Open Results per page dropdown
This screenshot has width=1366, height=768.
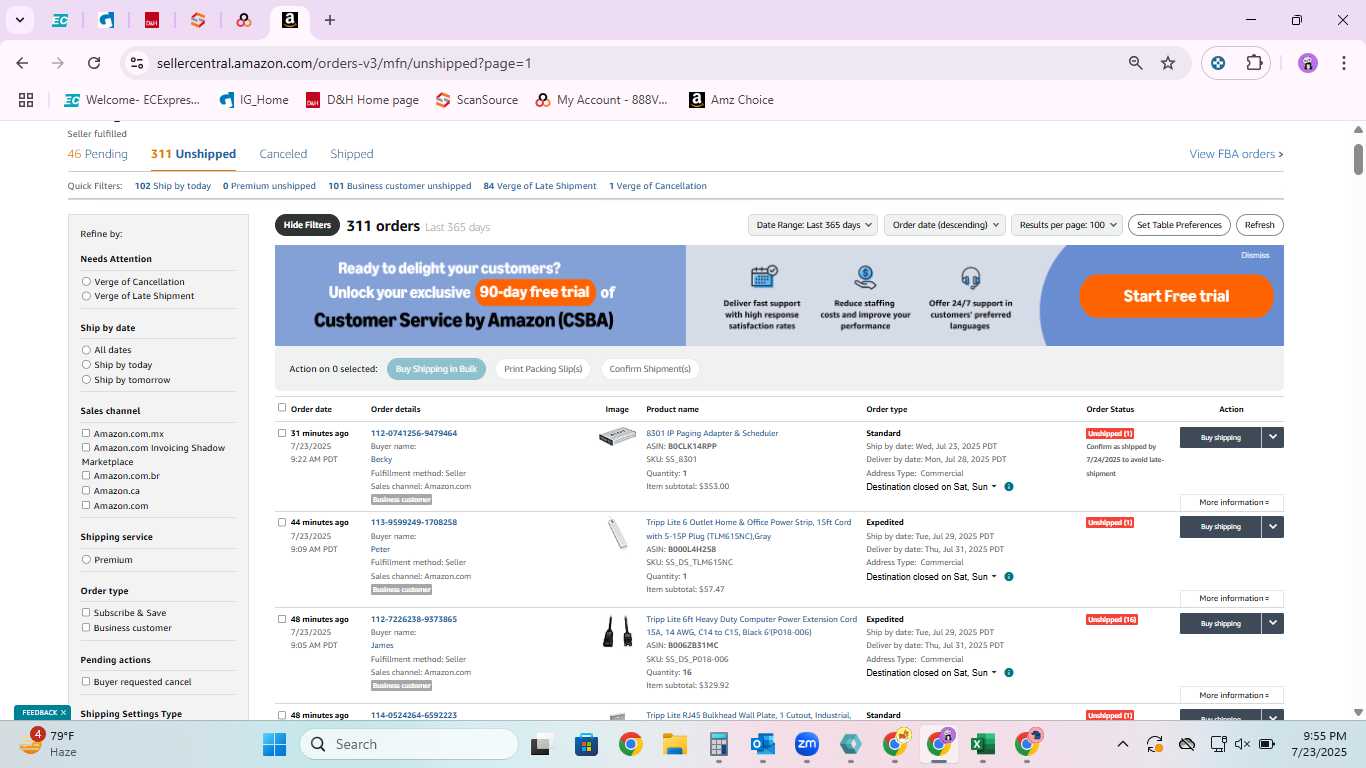(1067, 225)
